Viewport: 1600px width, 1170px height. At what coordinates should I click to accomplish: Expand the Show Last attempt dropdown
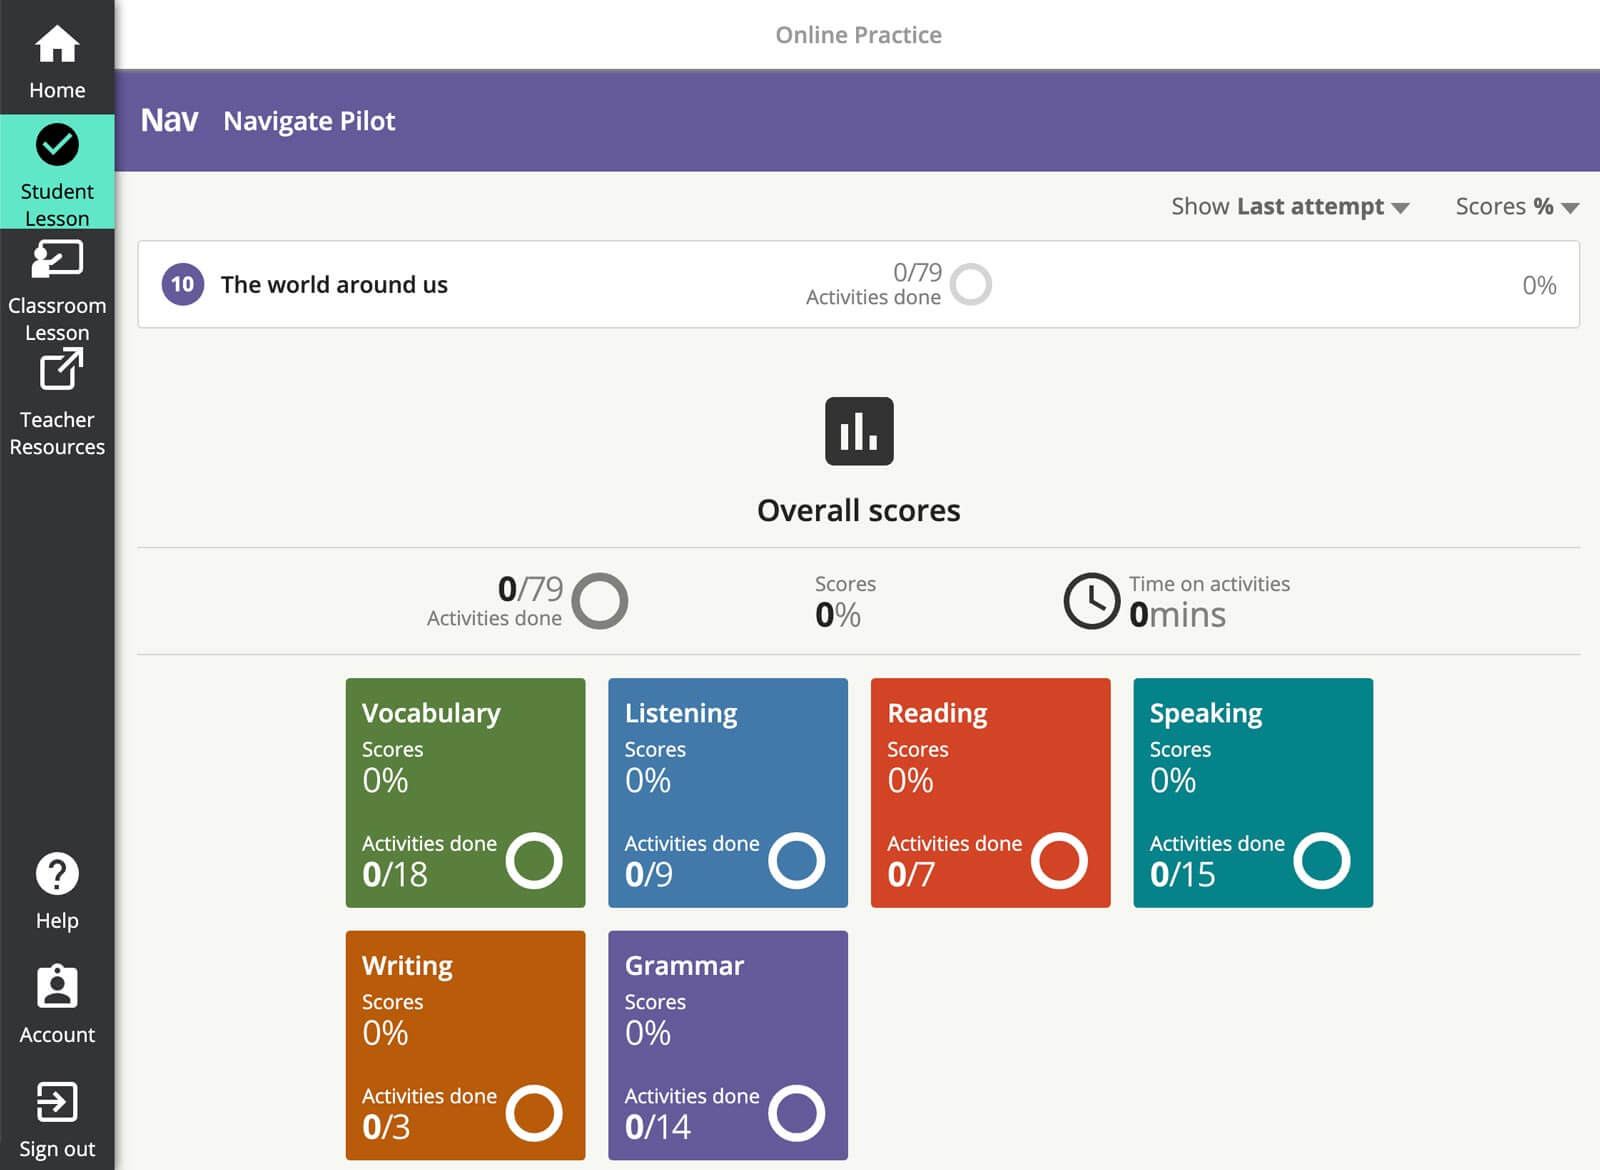1289,207
